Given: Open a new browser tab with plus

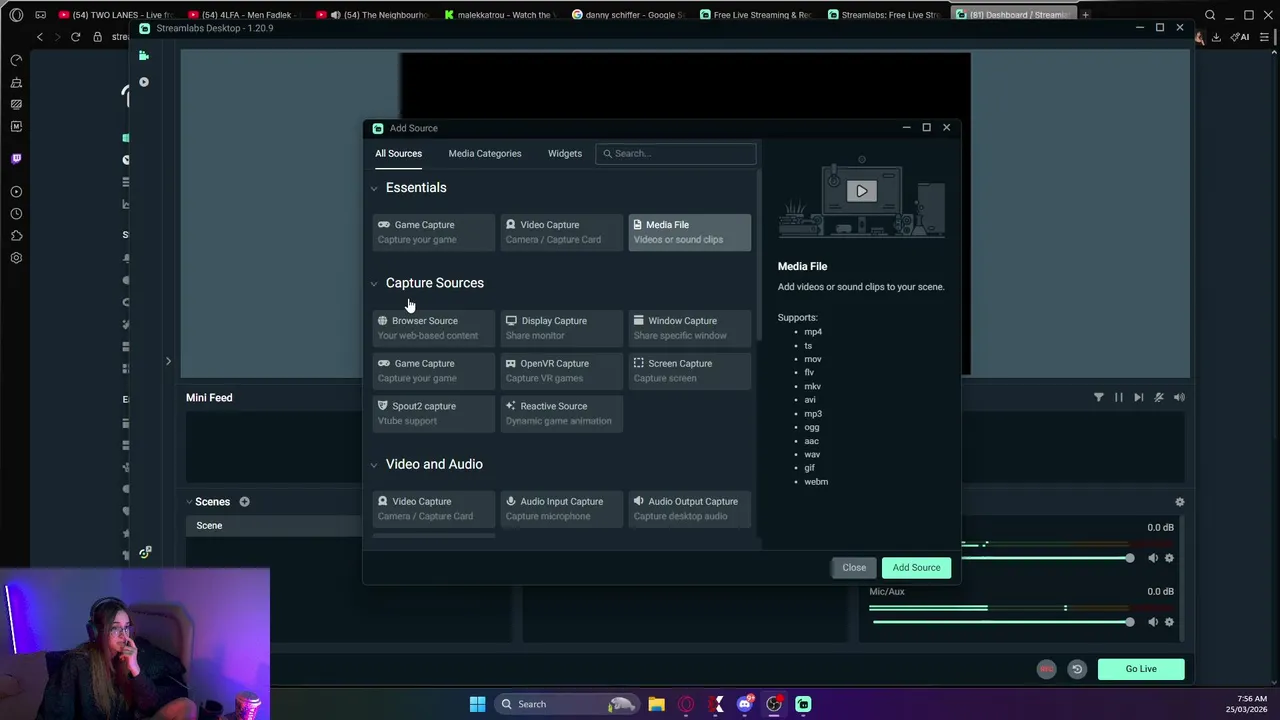Looking at the screenshot, I should (1085, 15).
